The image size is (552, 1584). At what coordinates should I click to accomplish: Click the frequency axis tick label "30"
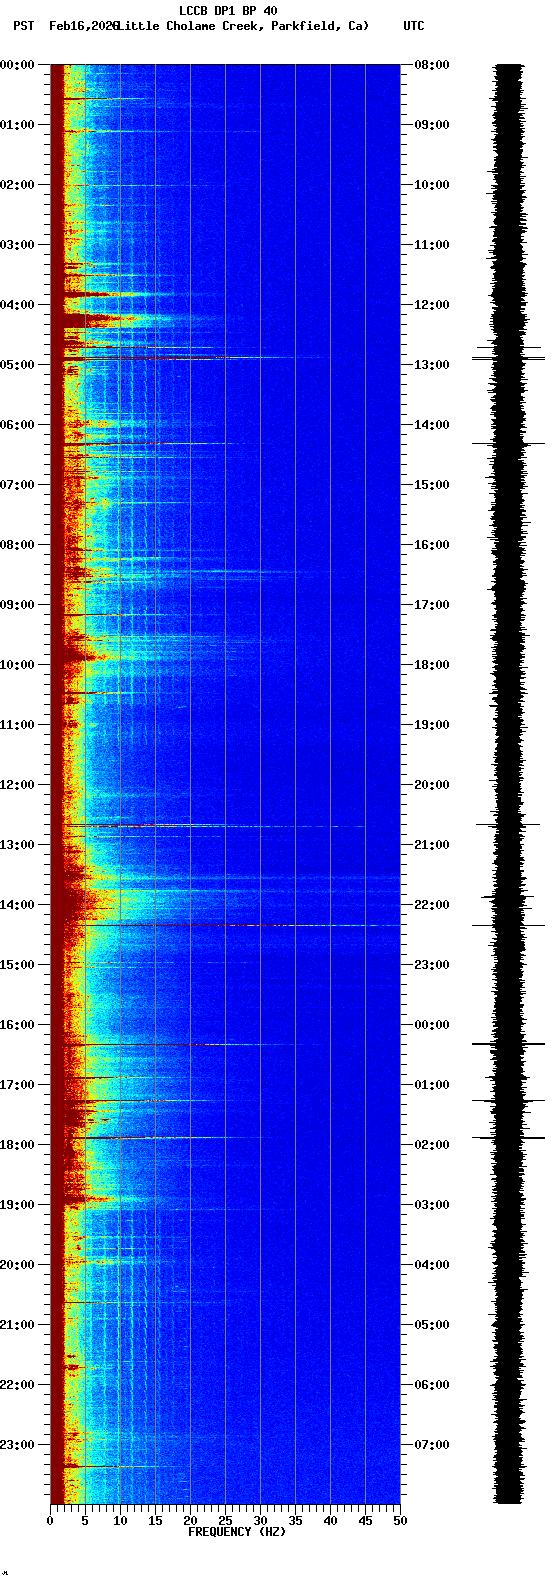click(x=260, y=1521)
